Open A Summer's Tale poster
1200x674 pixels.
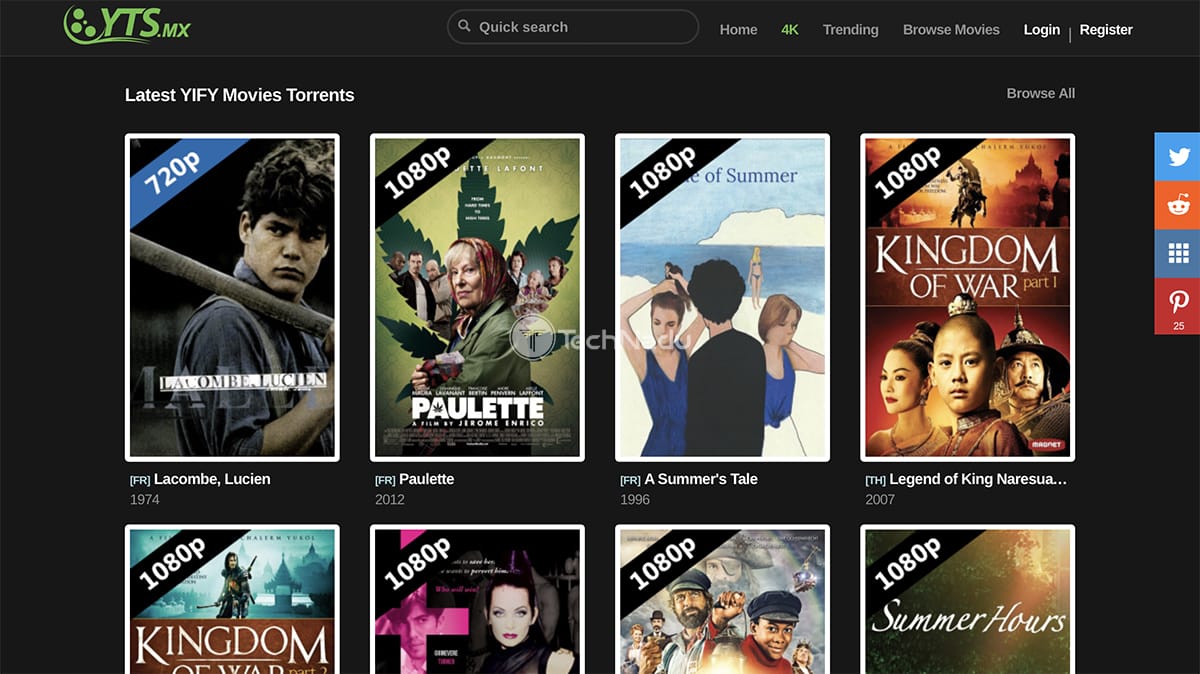722,297
